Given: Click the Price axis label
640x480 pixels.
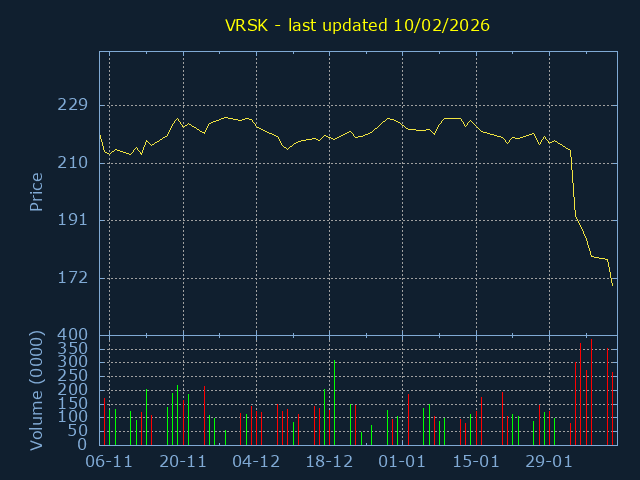Looking at the screenshot, I should tap(37, 192).
